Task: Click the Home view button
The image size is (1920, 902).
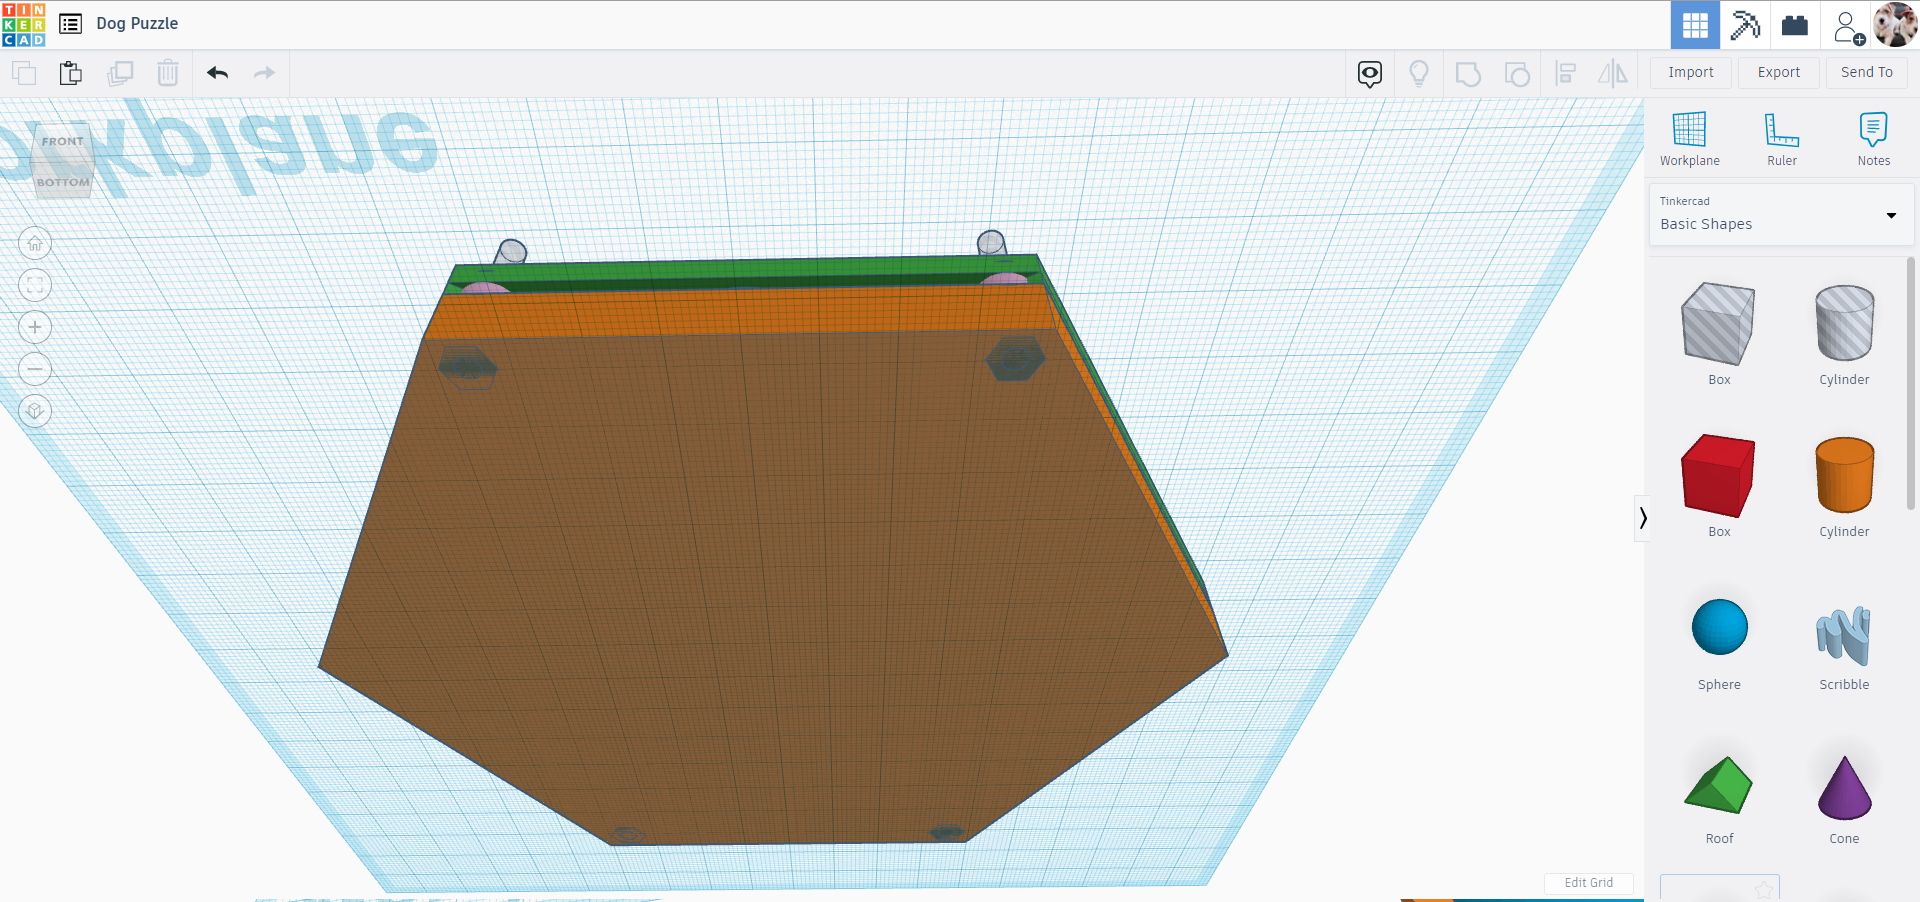Action: [35, 243]
